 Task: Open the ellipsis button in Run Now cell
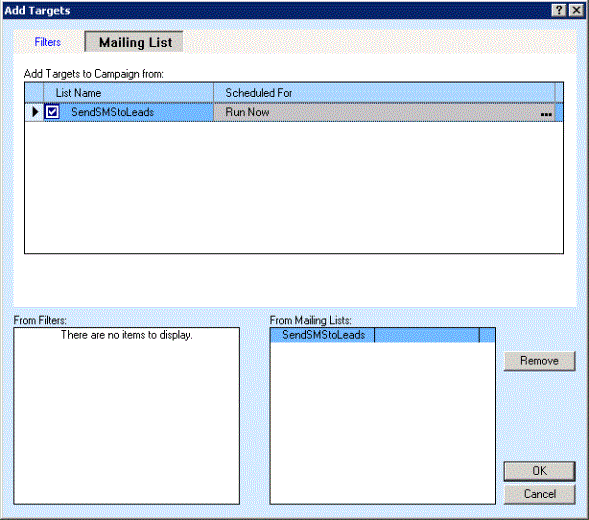pos(546,112)
